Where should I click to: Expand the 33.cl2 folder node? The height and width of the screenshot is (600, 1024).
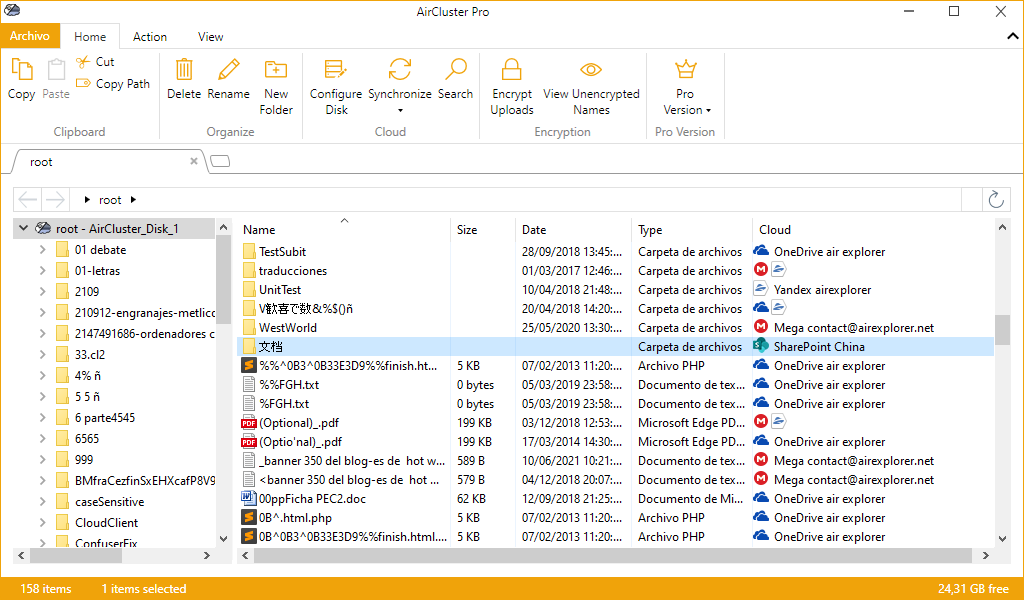click(42, 355)
